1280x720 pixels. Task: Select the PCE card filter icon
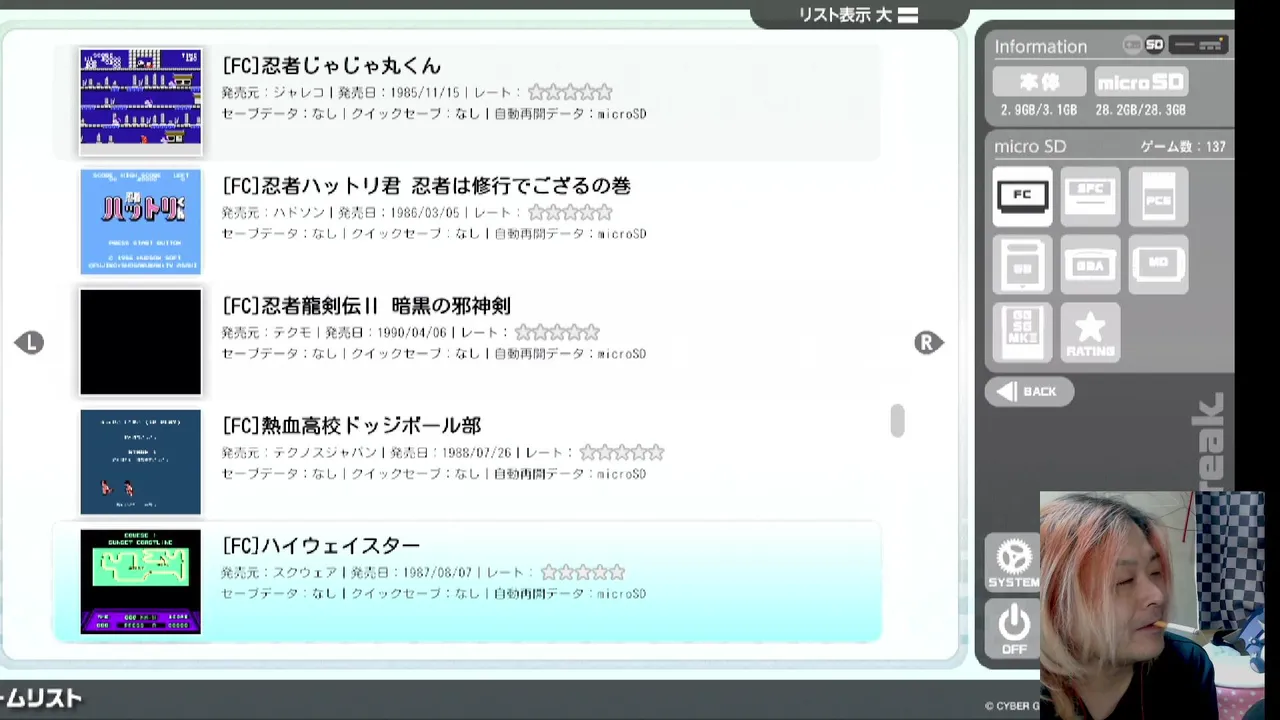[x=1158, y=196]
